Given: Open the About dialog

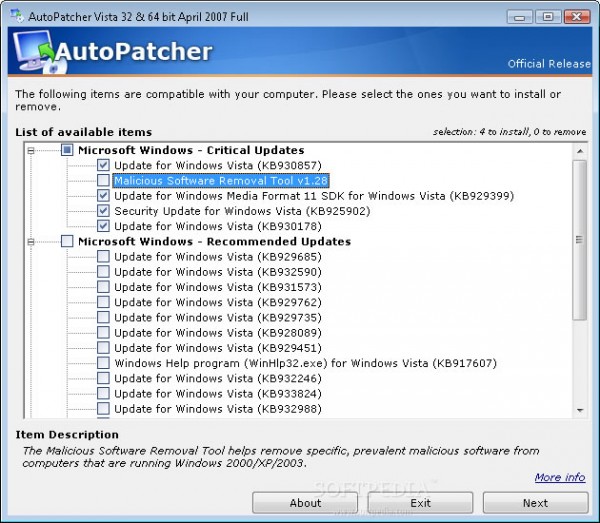Looking at the screenshot, I should tap(305, 503).
